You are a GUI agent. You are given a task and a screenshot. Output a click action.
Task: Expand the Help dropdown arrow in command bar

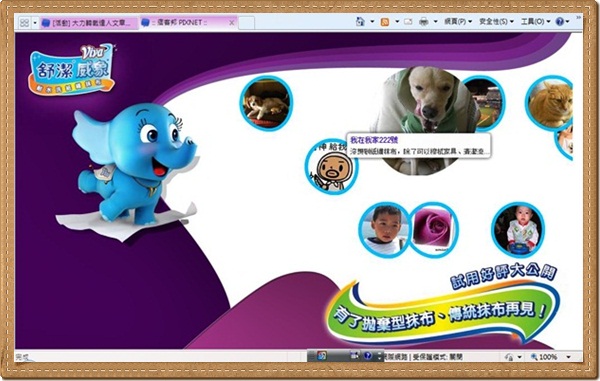(567, 22)
